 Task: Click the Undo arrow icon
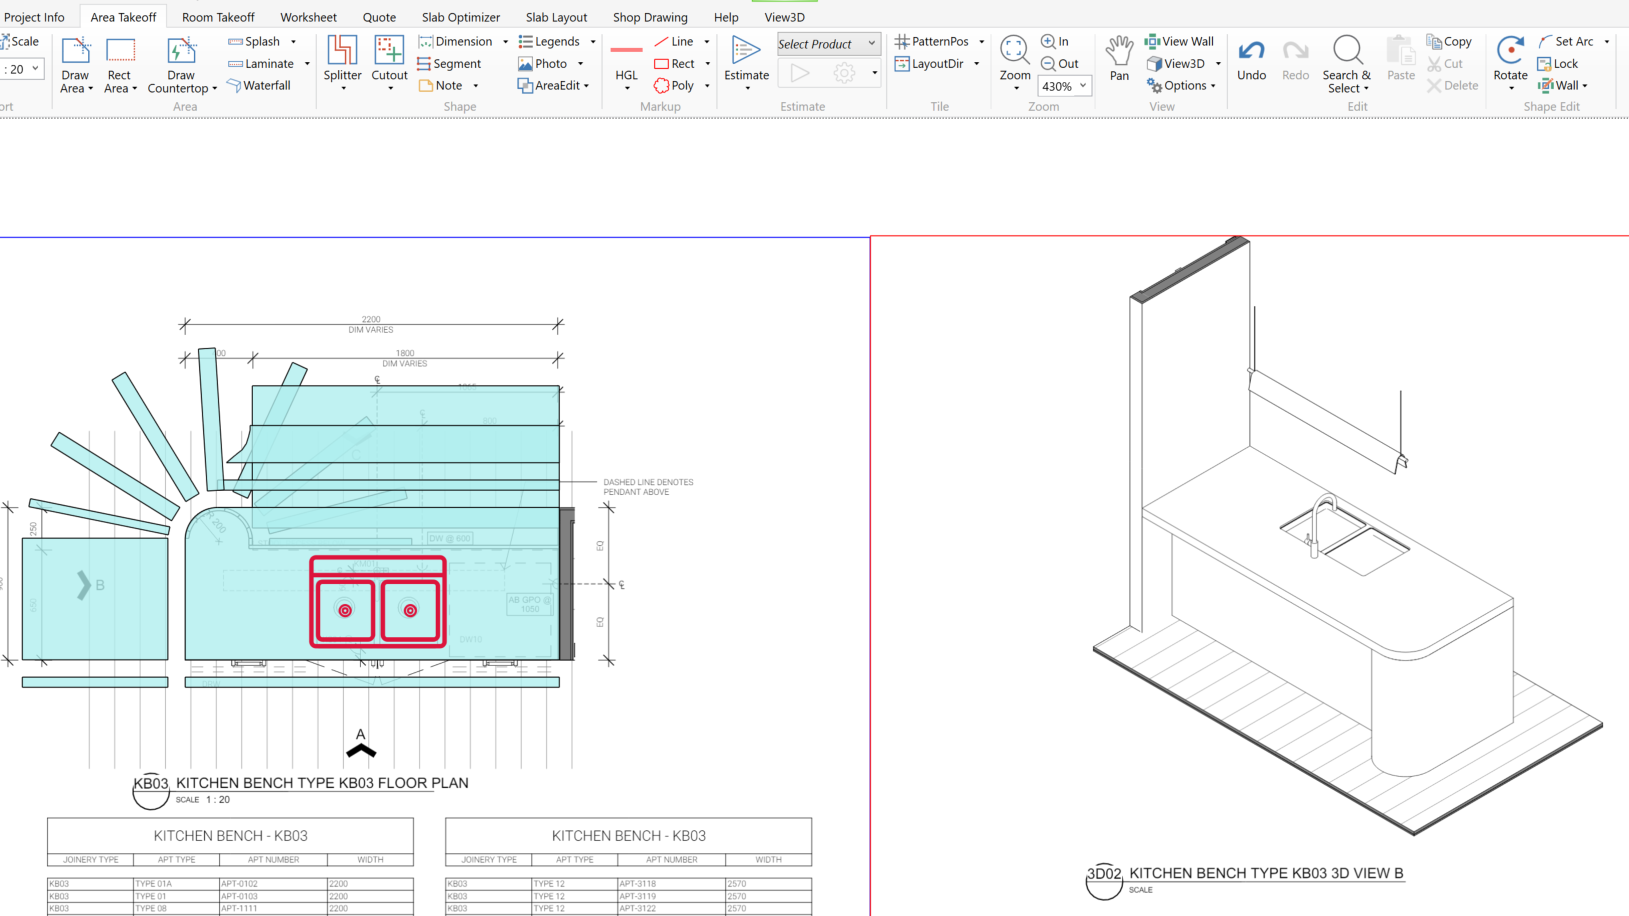click(x=1251, y=52)
